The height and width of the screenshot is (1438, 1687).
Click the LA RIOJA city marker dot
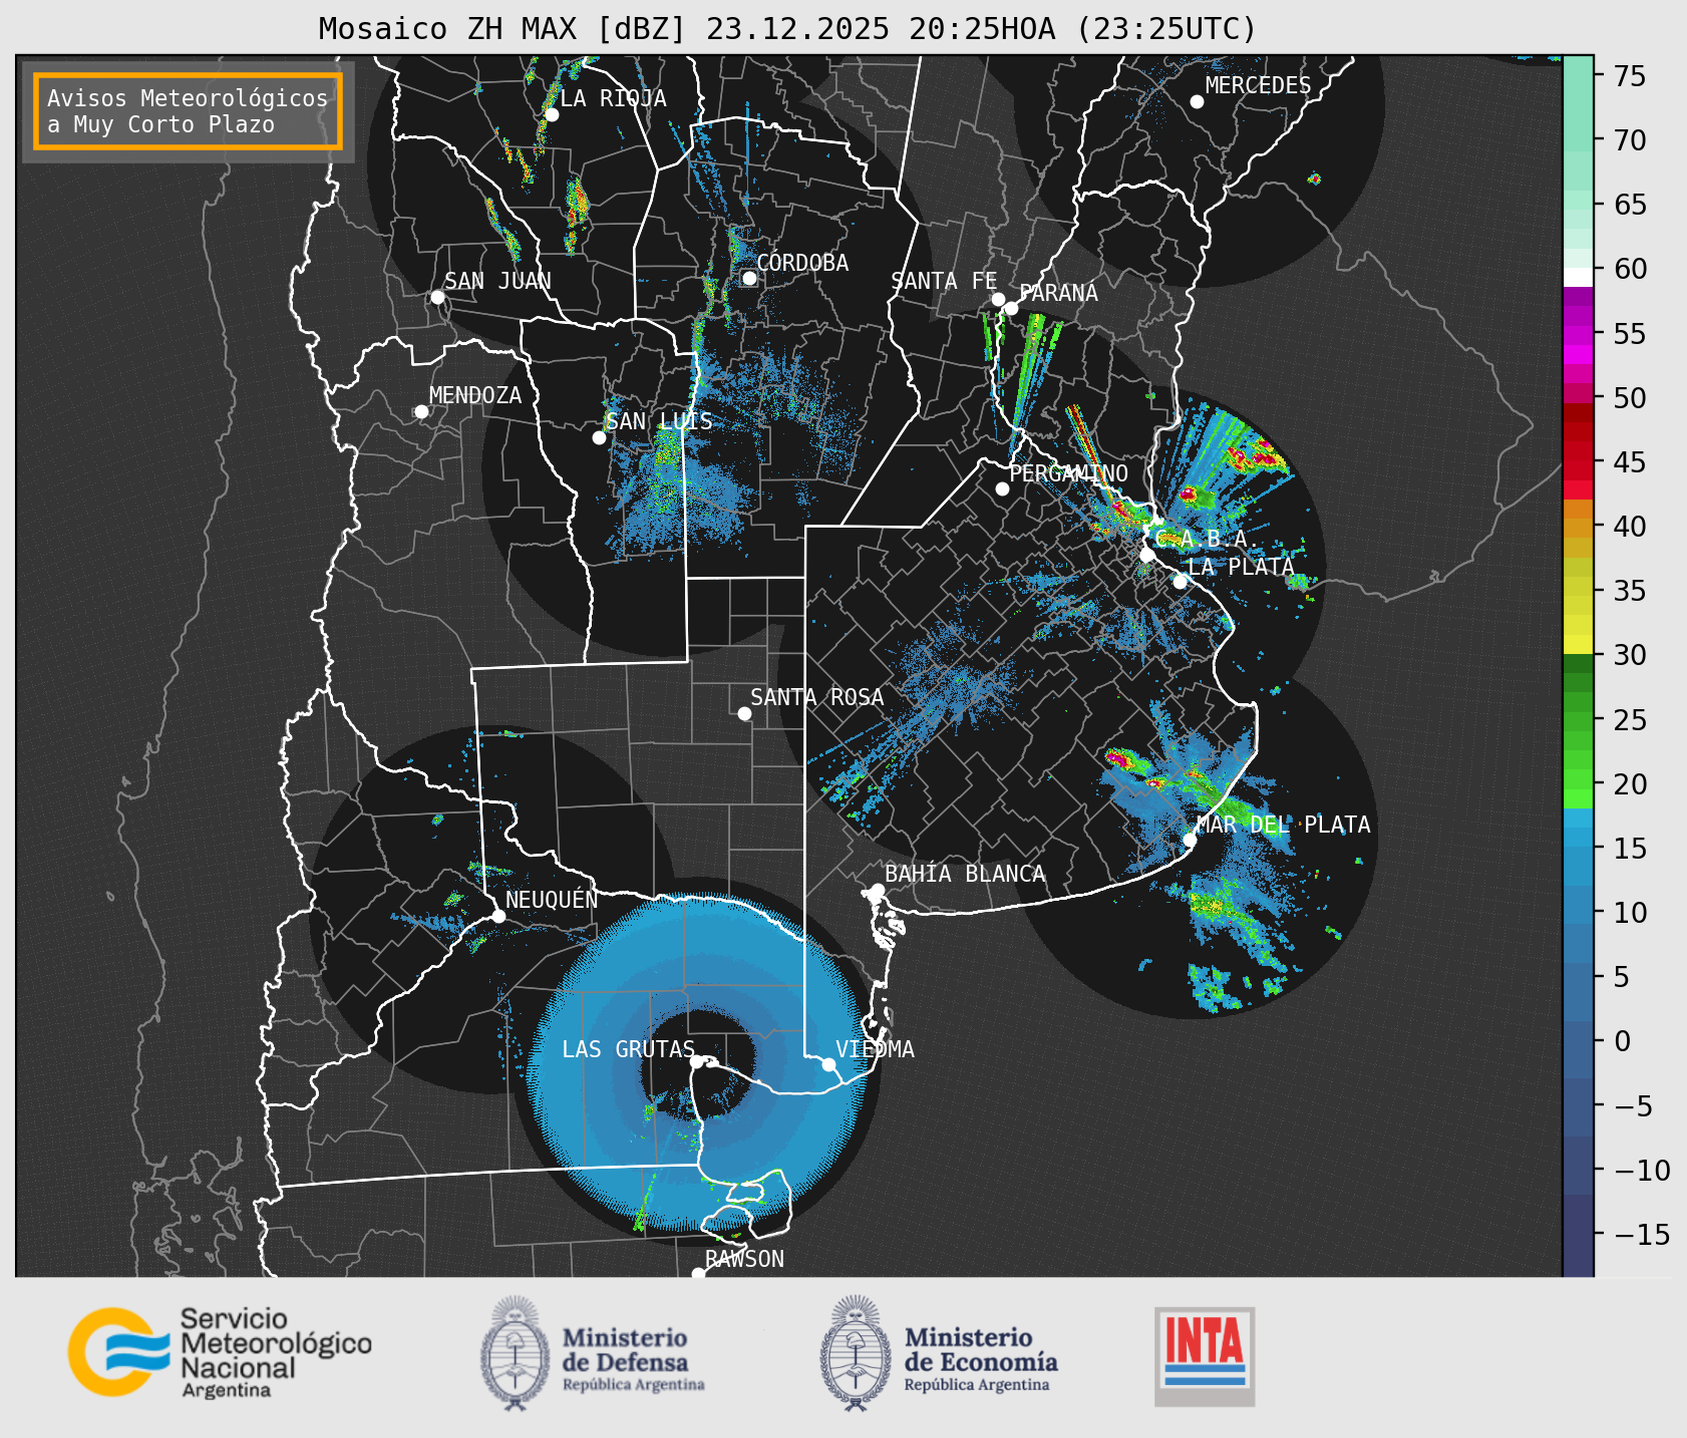(x=551, y=115)
